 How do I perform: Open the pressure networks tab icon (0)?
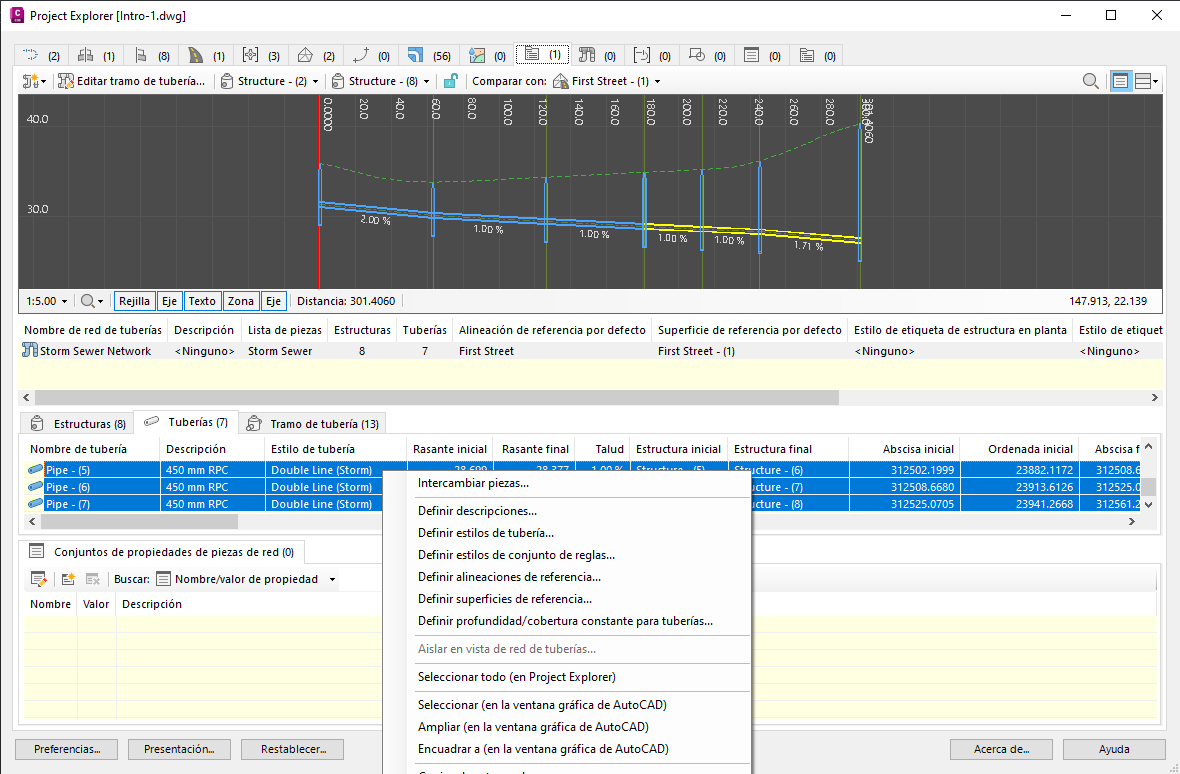click(x=652, y=55)
